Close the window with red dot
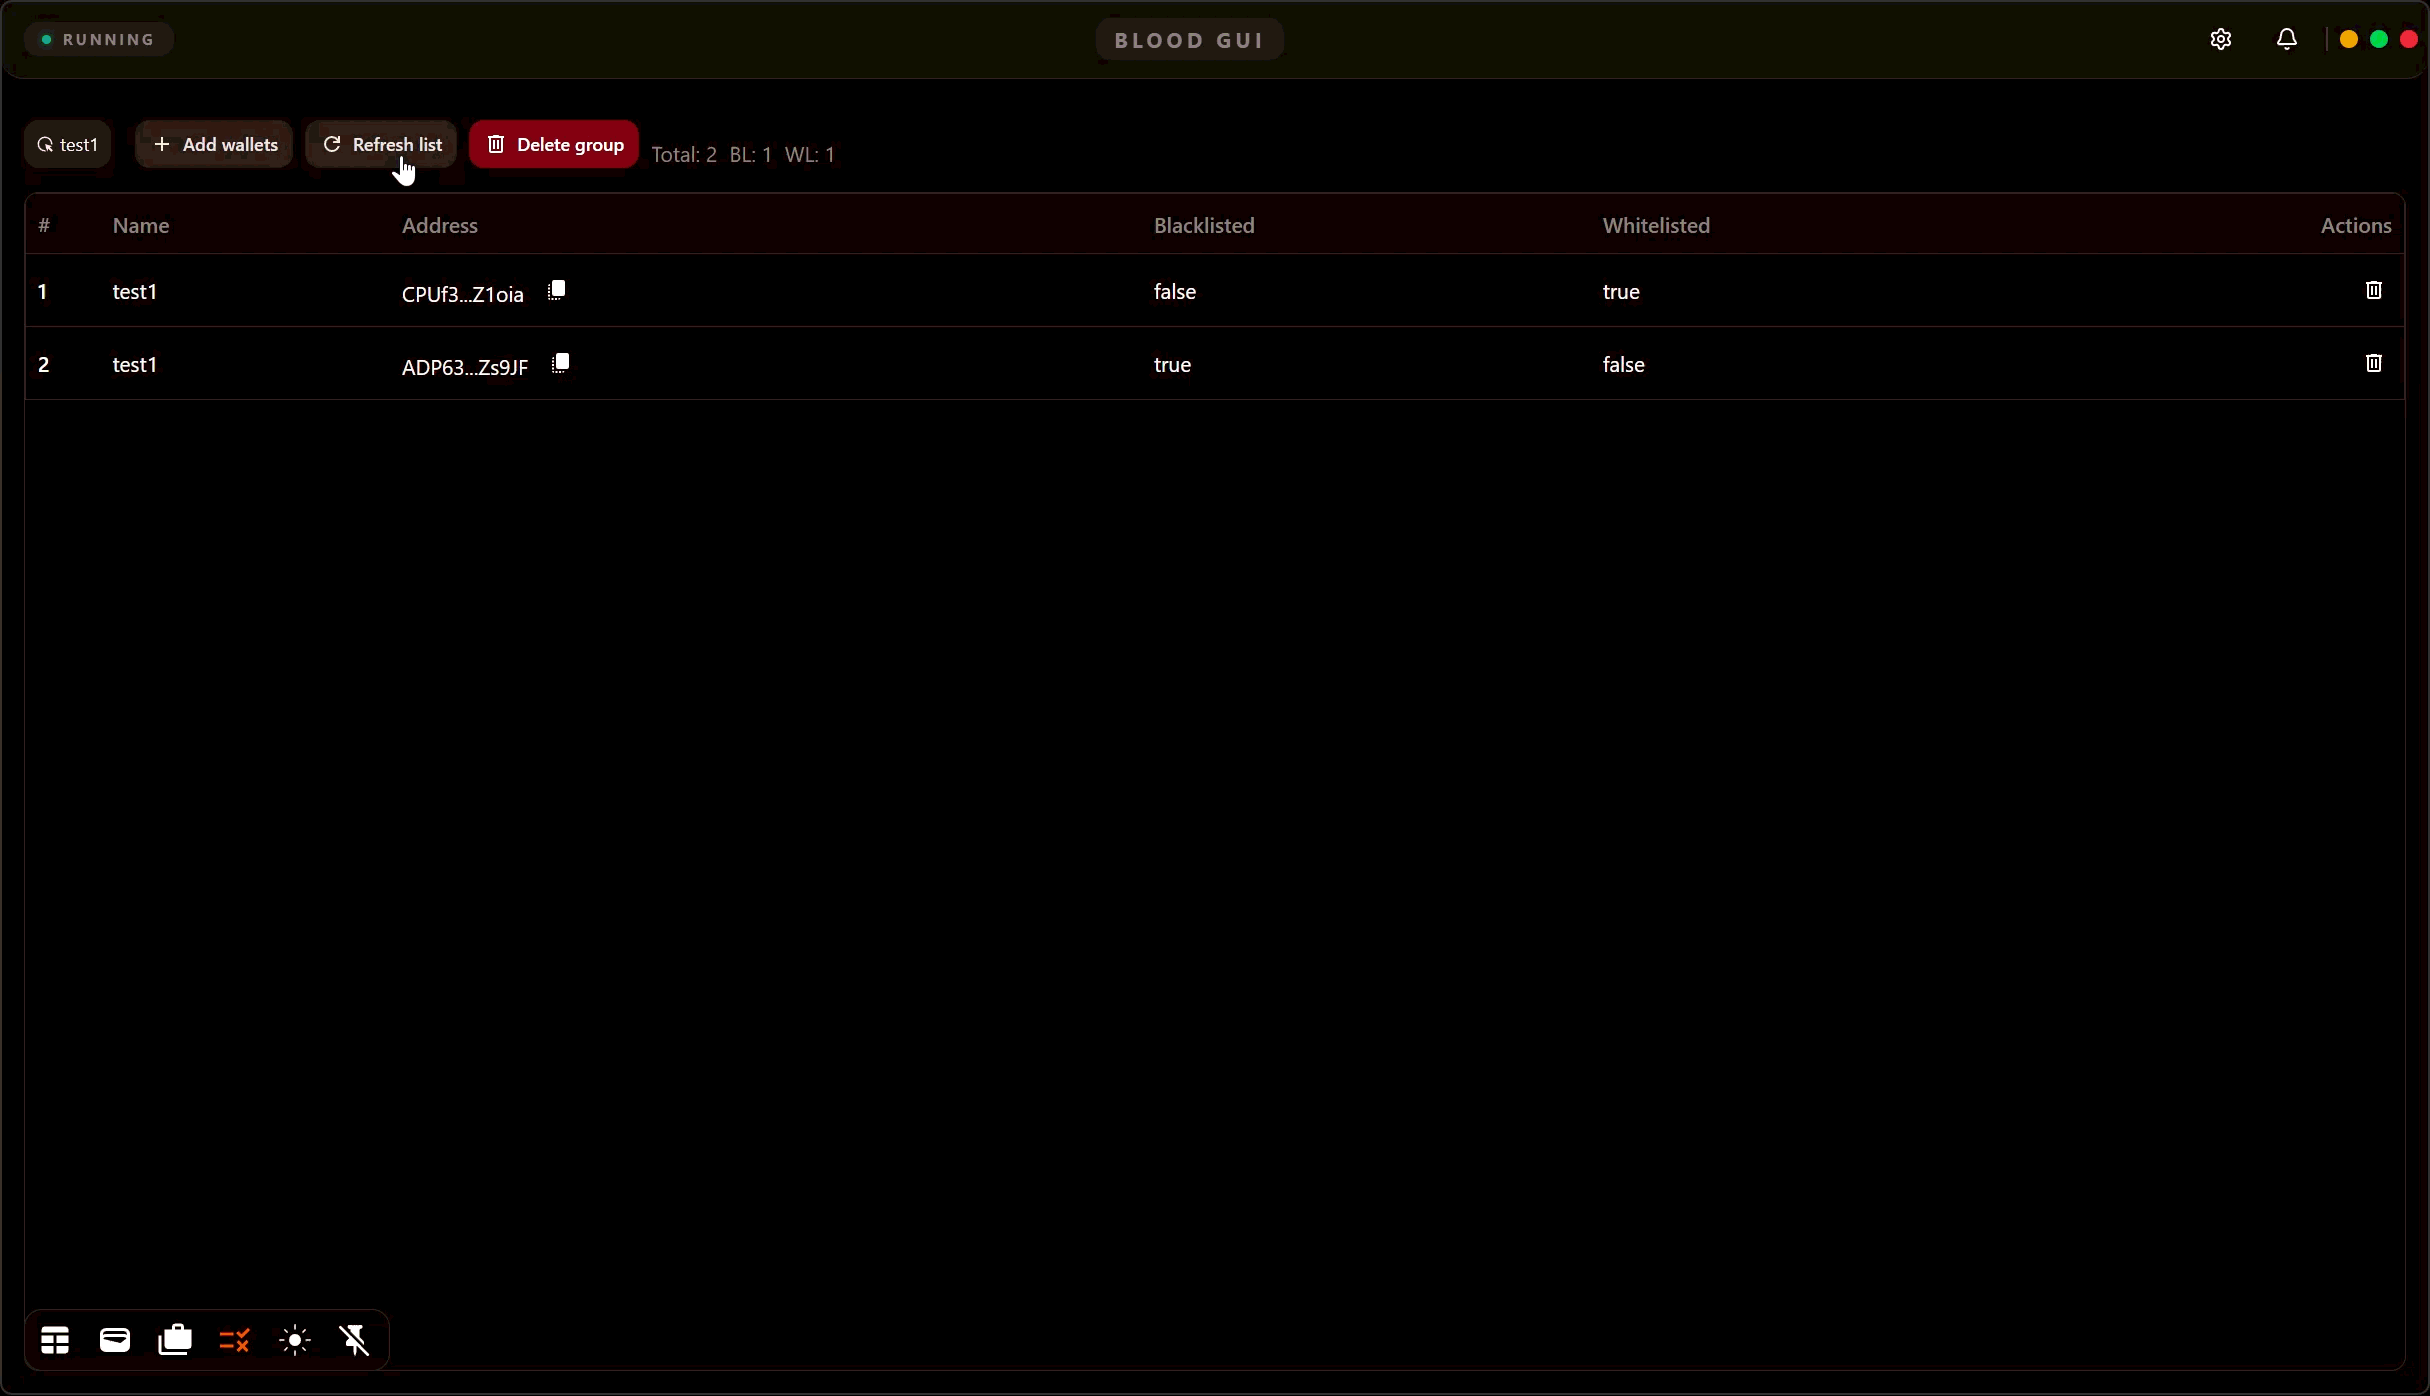This screenshot has height=1396, width=2430. (x=2409, y=39)
